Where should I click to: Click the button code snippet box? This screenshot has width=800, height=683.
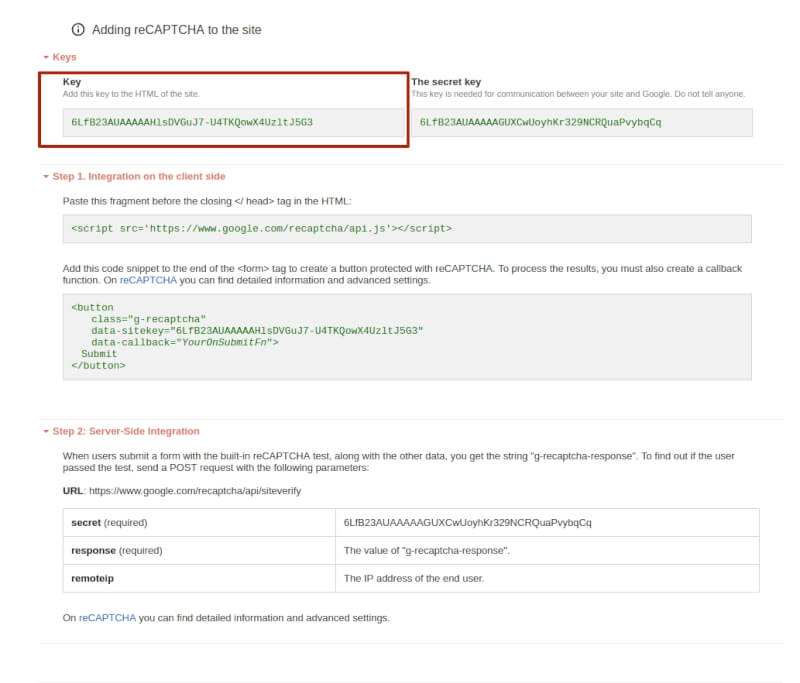[x=407, y=337]
